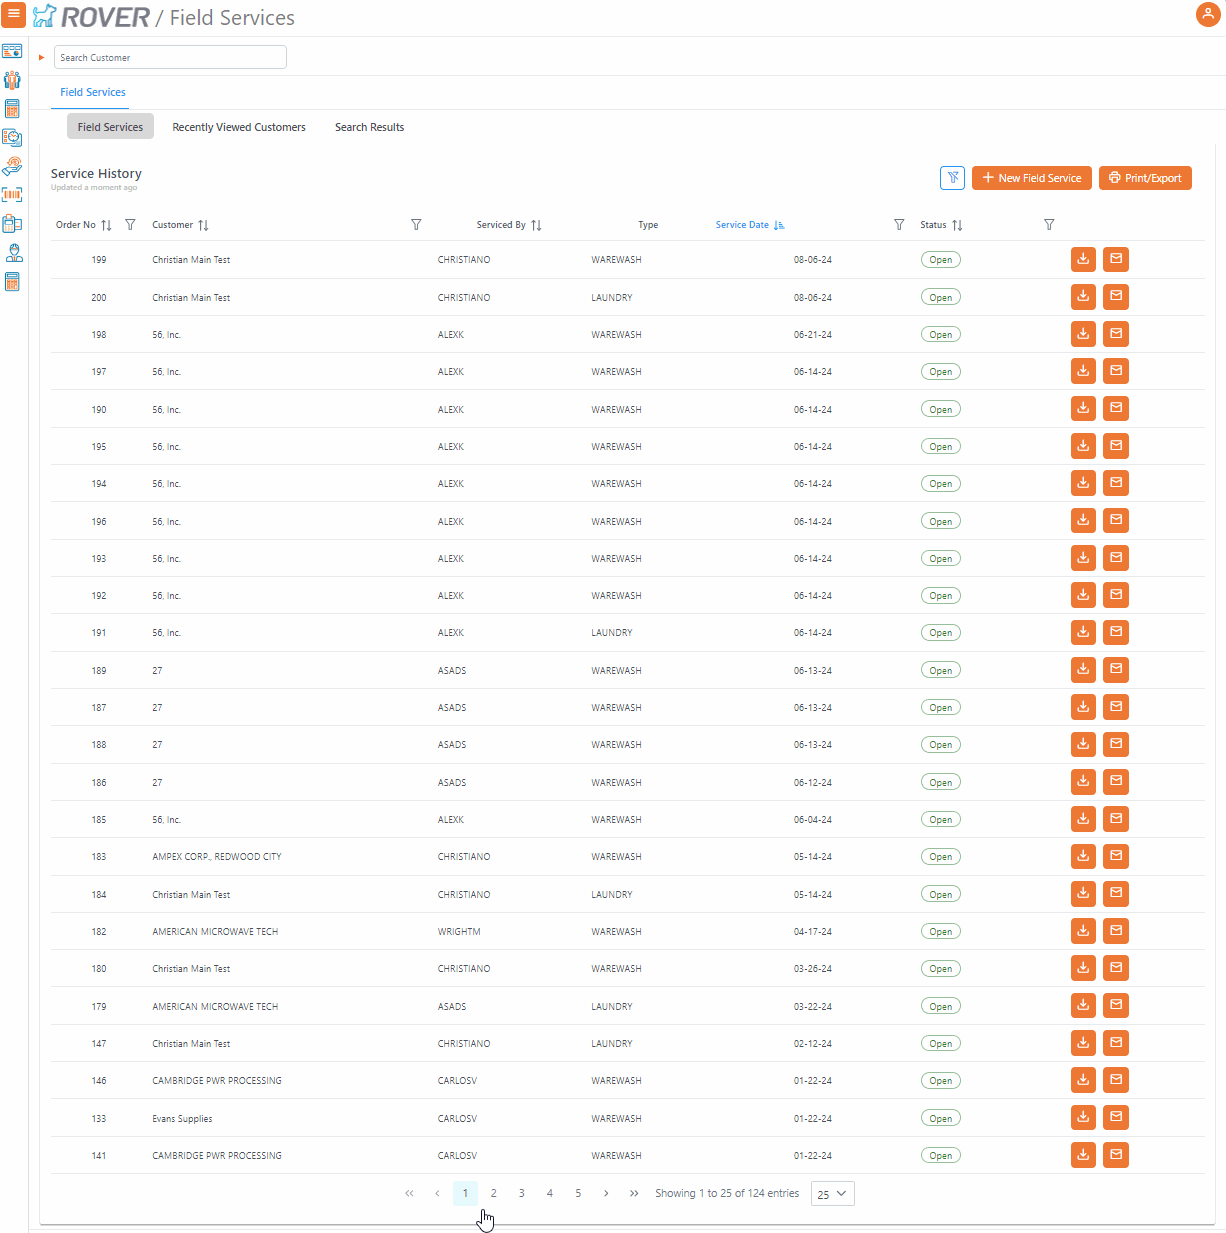The height and width of the screenshot is (1233, 1226).
Task: Open the Print/Export dialog
Action: click(x=1145, y=178)
